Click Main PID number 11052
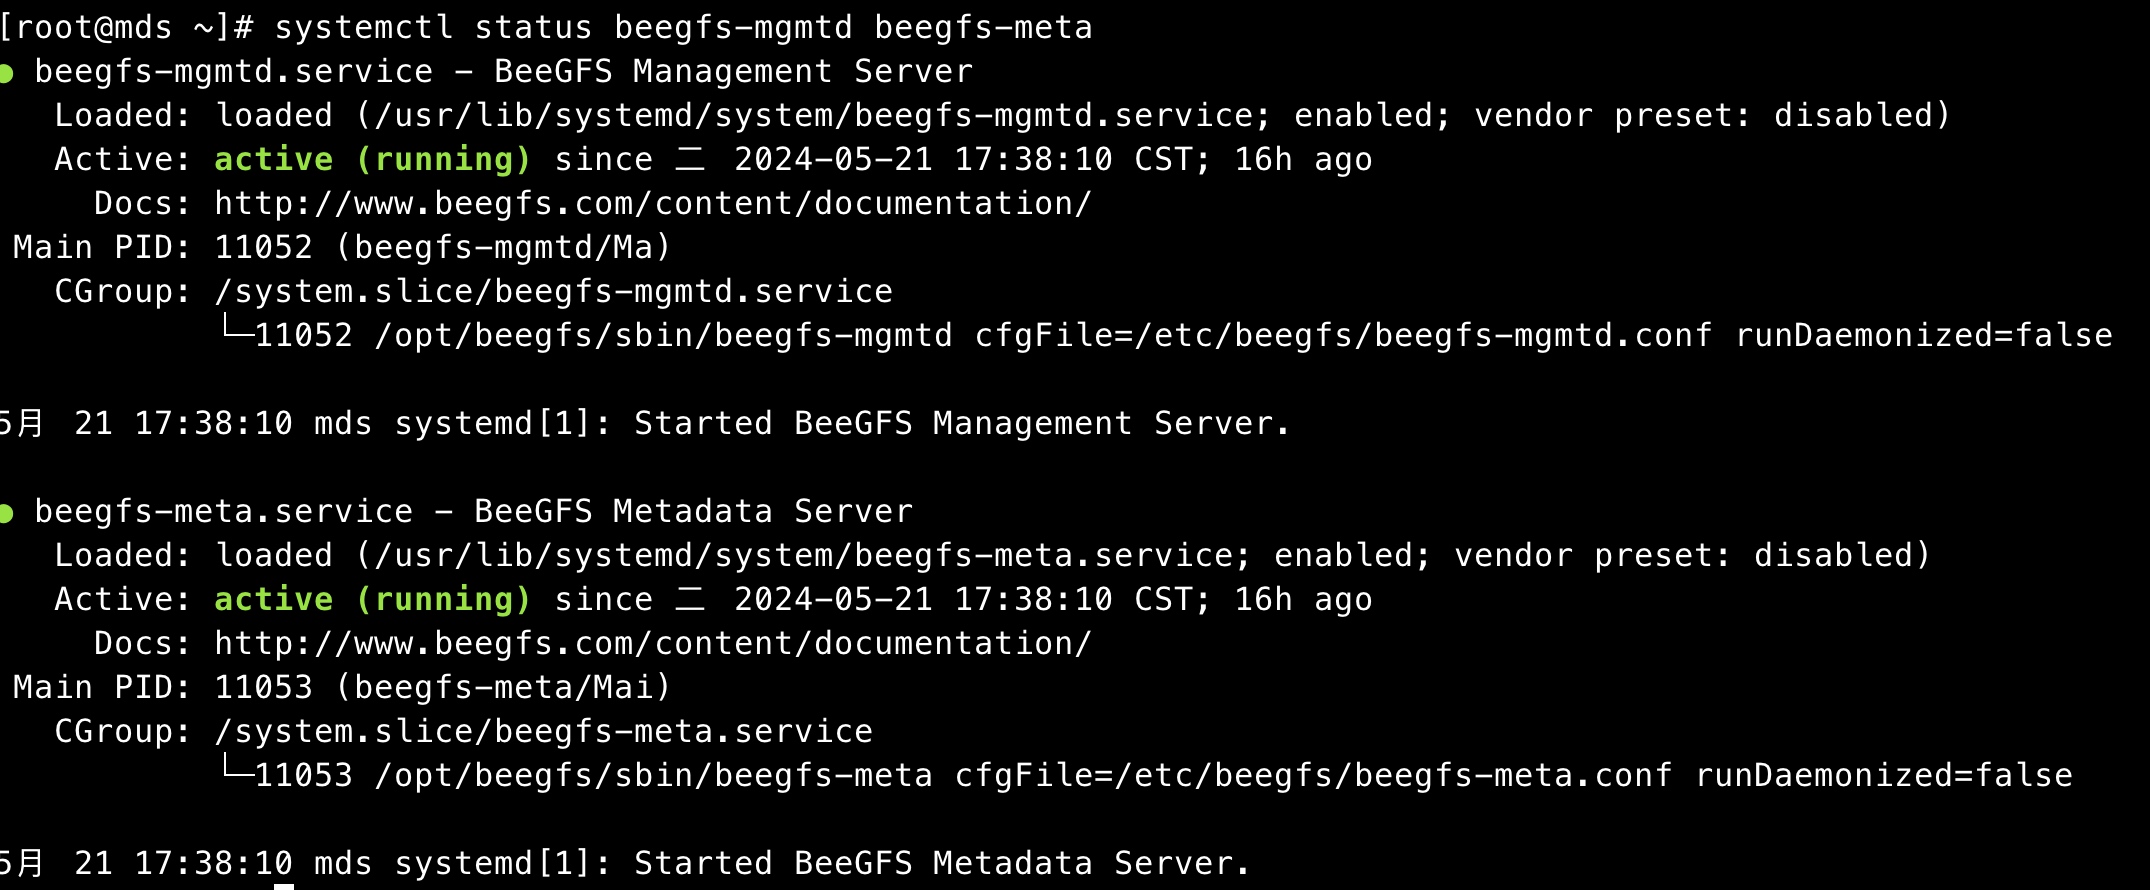Image resolution: width=2150 pixels, height=890 pixels. click(264, 247)
